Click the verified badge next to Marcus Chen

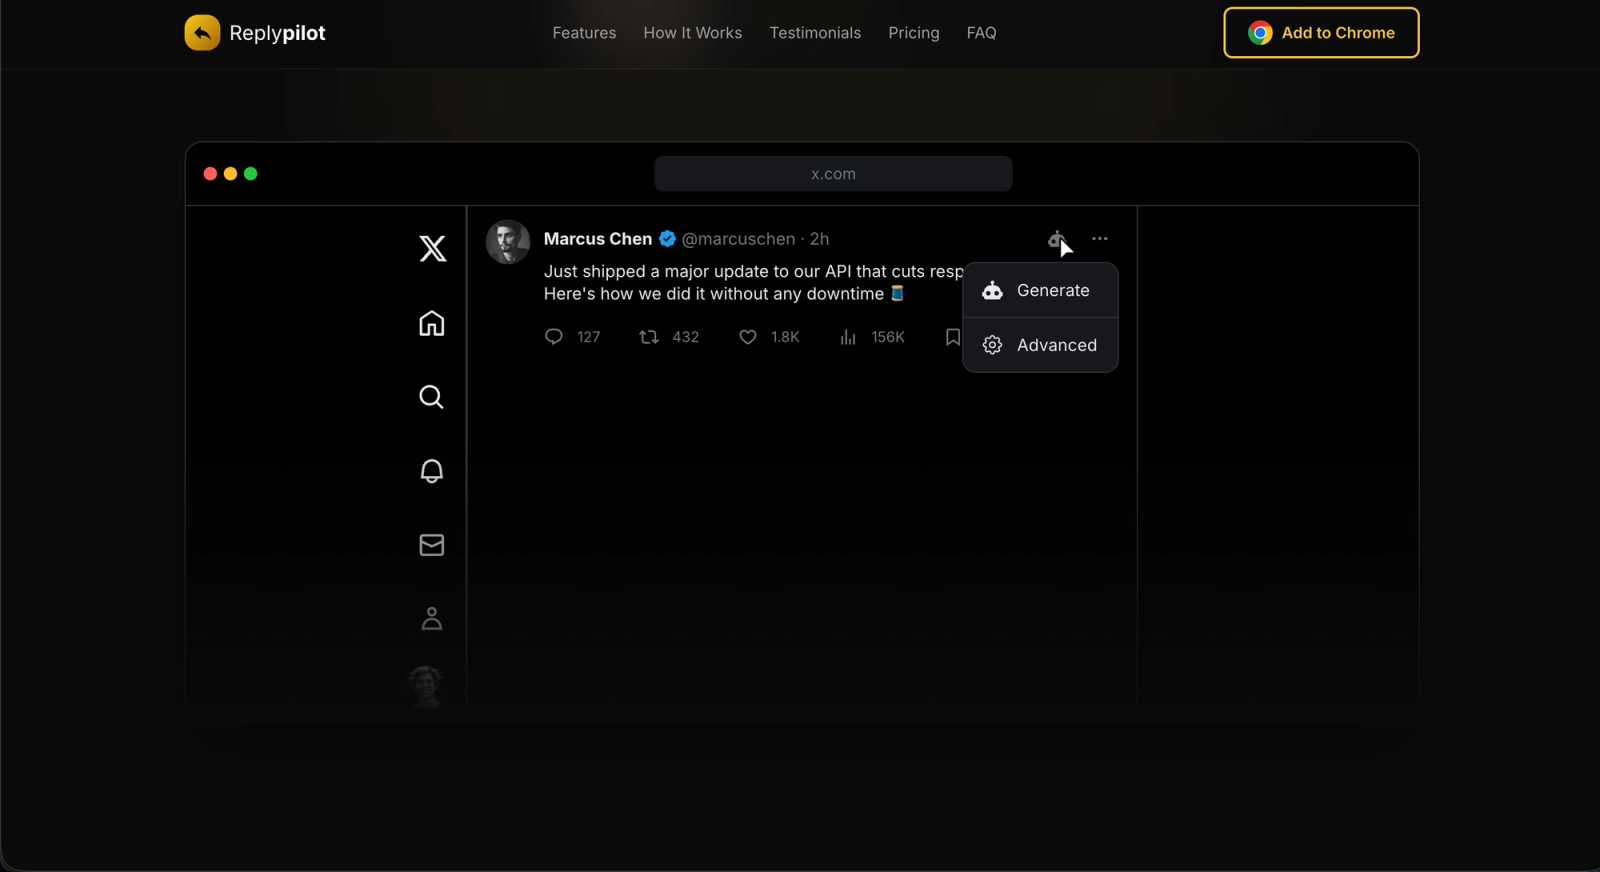click(x=667, y=239)
